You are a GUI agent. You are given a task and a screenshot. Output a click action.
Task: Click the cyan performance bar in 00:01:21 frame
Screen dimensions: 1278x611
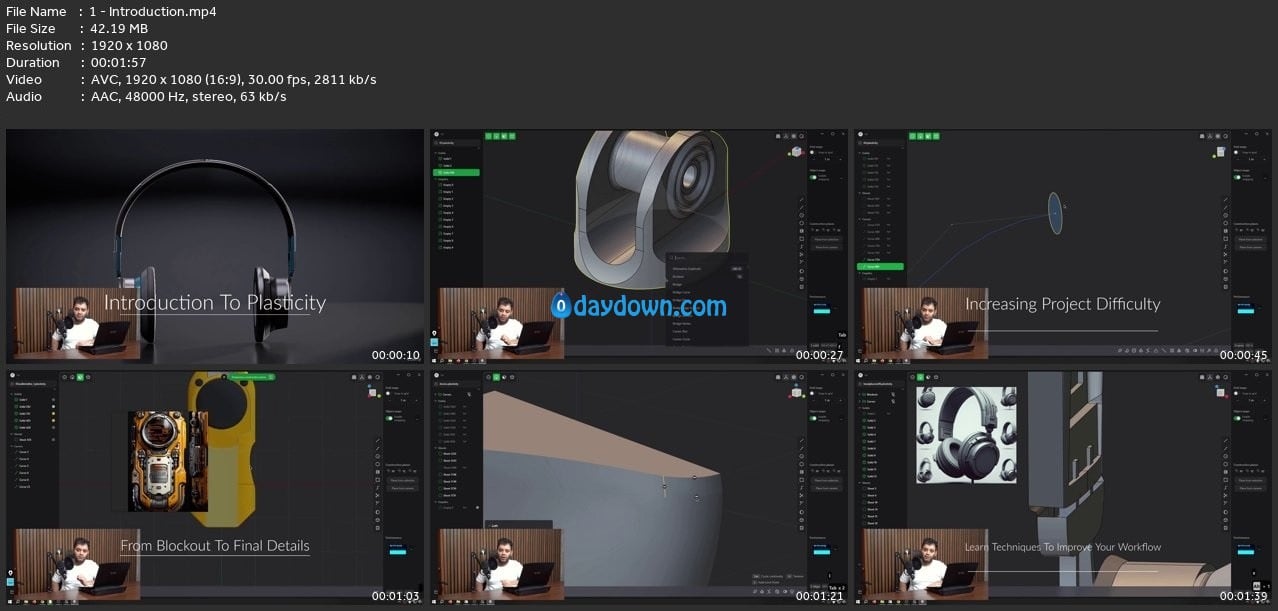coord(821,552)
